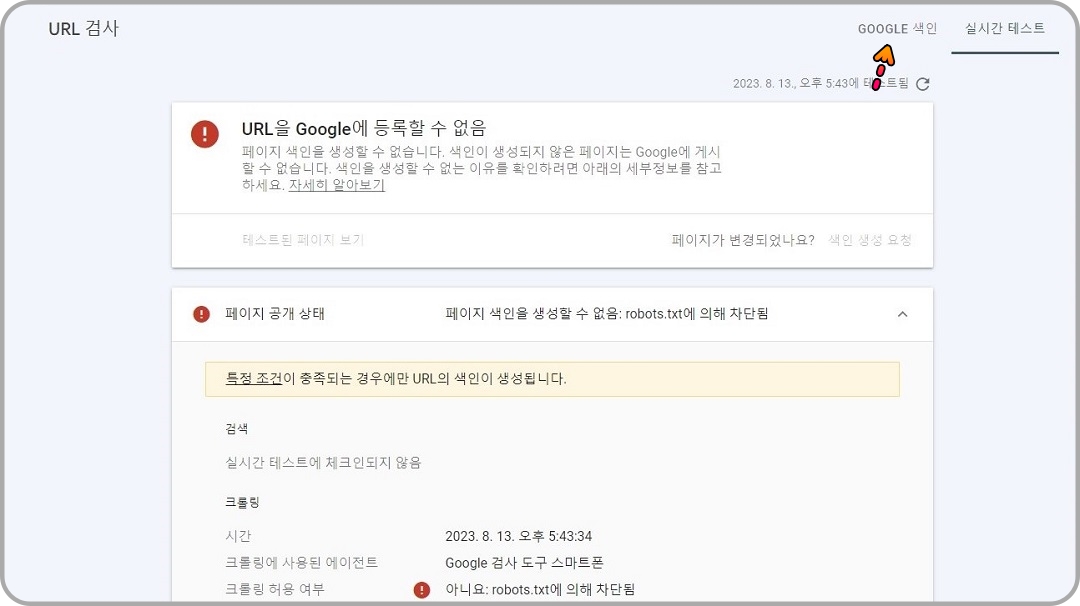Click the error icon beside 아니요: robots.txt에 의해 차단됨
Viewport: 1080px width, 606px height.
(422, 589)
